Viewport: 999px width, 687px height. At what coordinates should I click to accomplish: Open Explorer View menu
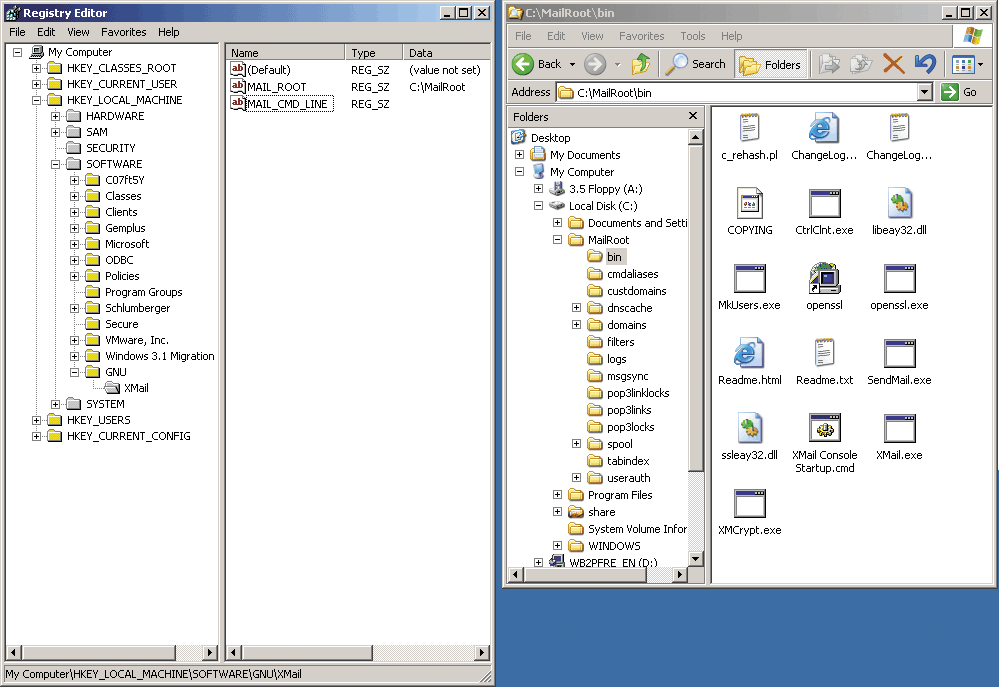(592, 36)
